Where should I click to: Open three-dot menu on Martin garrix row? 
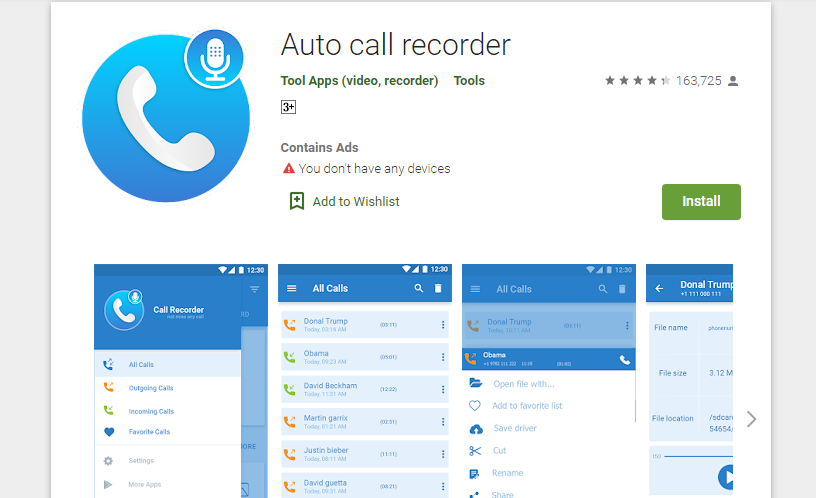pos(443,422)
